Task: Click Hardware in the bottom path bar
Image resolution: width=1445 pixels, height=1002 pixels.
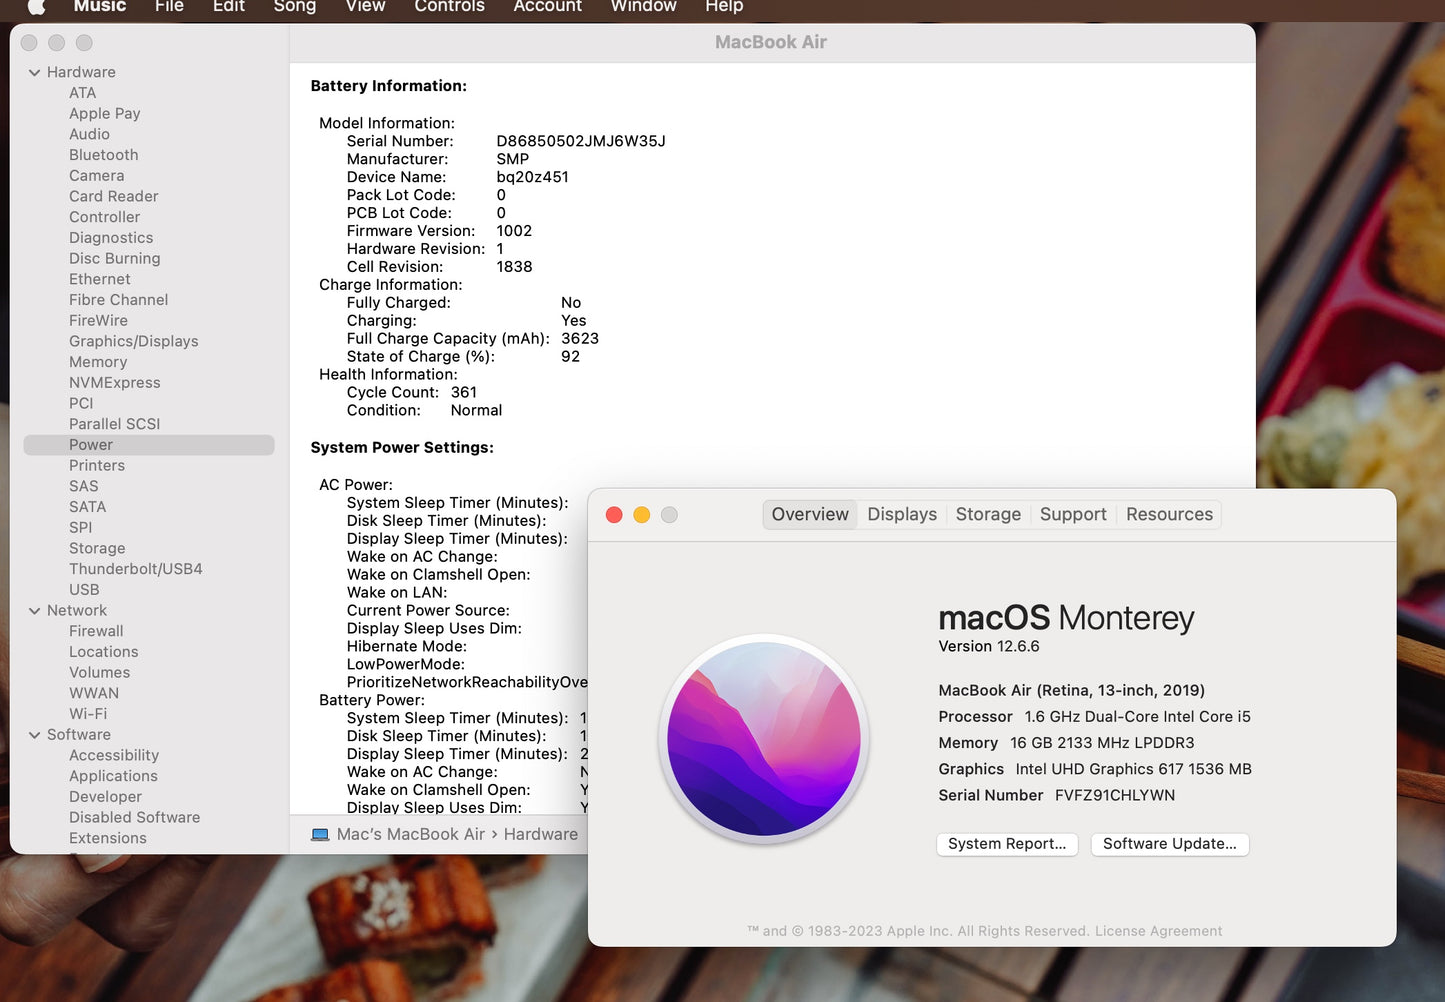Action: pyautogui.click(x=540, y=834)
